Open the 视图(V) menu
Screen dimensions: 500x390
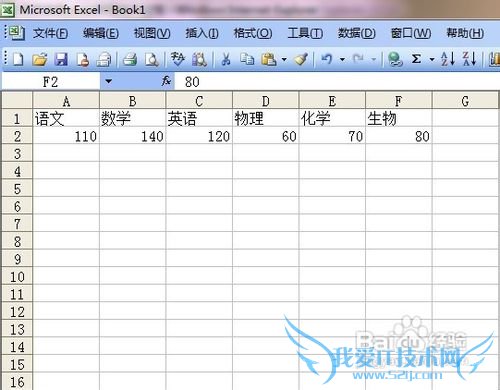click(152, 33)
